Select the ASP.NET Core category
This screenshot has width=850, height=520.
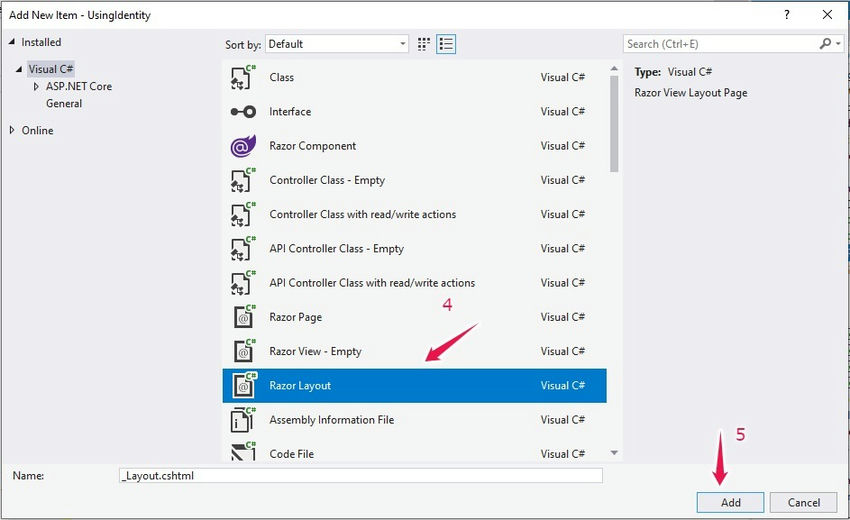click(x=79, y=86)
